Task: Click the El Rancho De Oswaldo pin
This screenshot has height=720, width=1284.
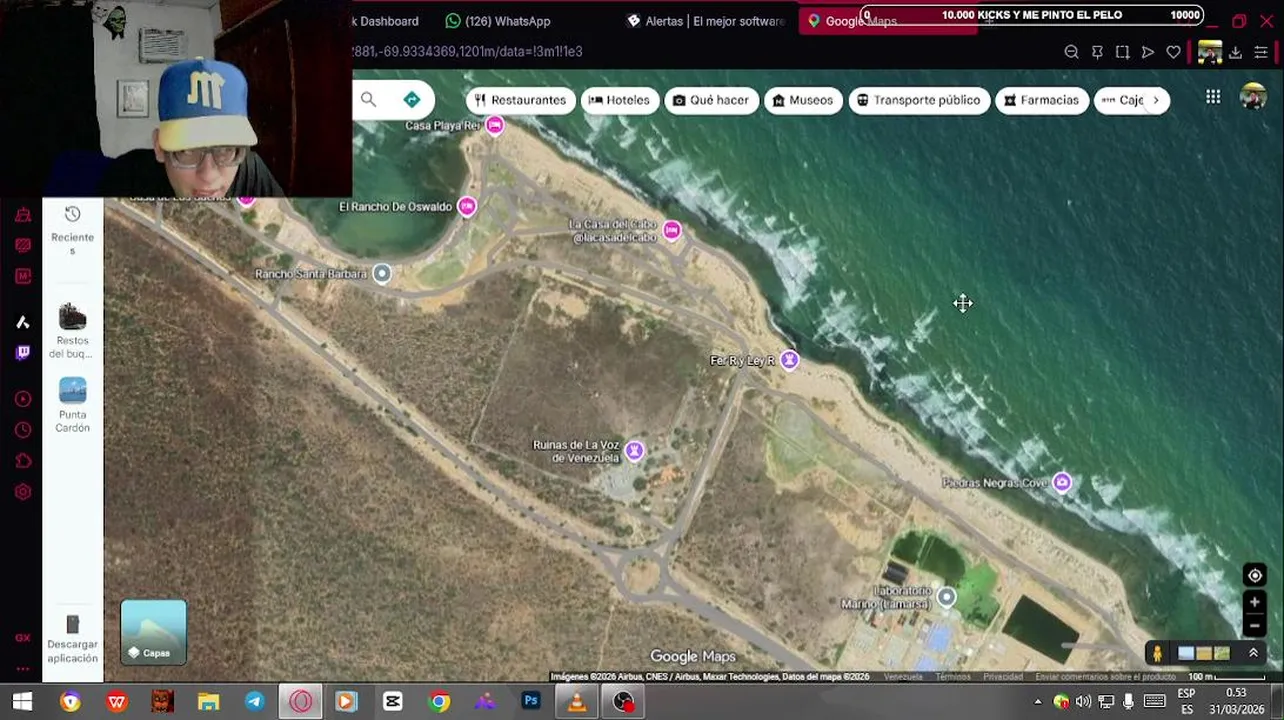Action: coord(467,206)
